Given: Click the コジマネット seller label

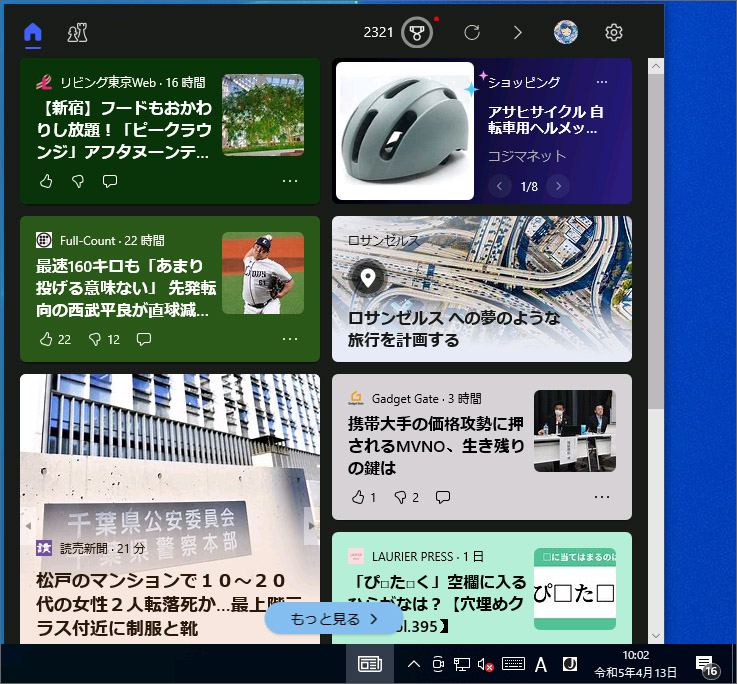Looking at the screenshot, I should 526,156.
